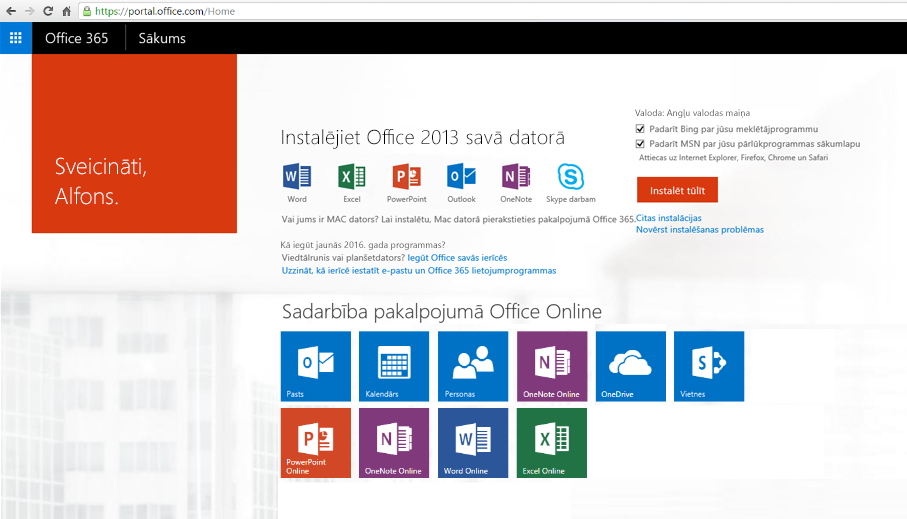
Task: Launch the Word Online tile
Action: 473,443
